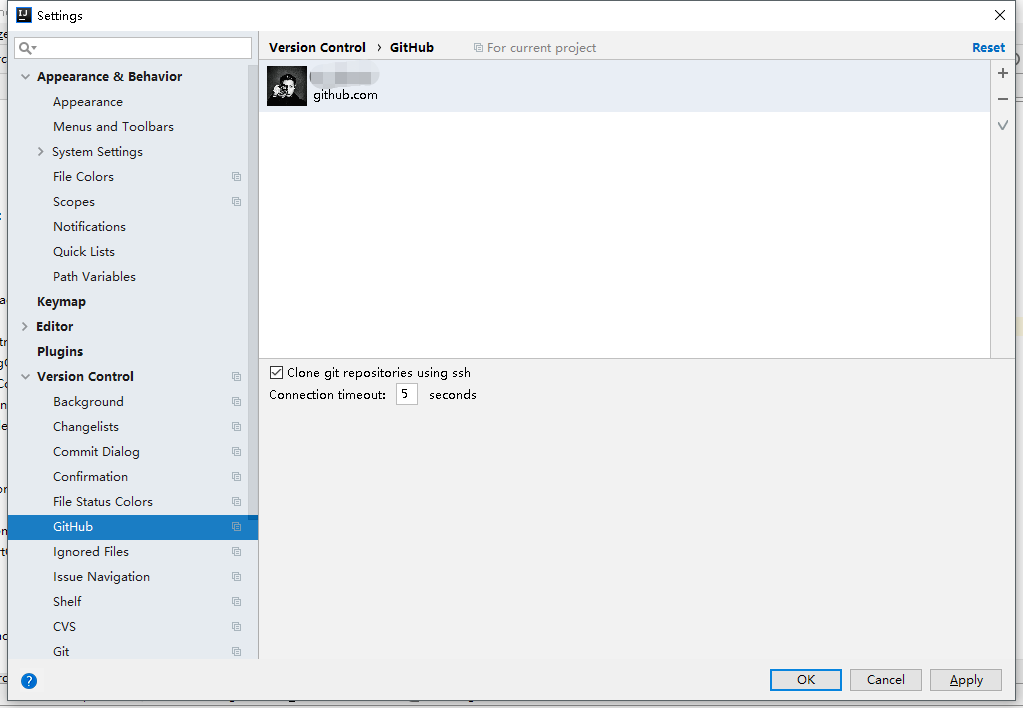
Task: Click project-level icon next to Background
Action: coord(236,402)
